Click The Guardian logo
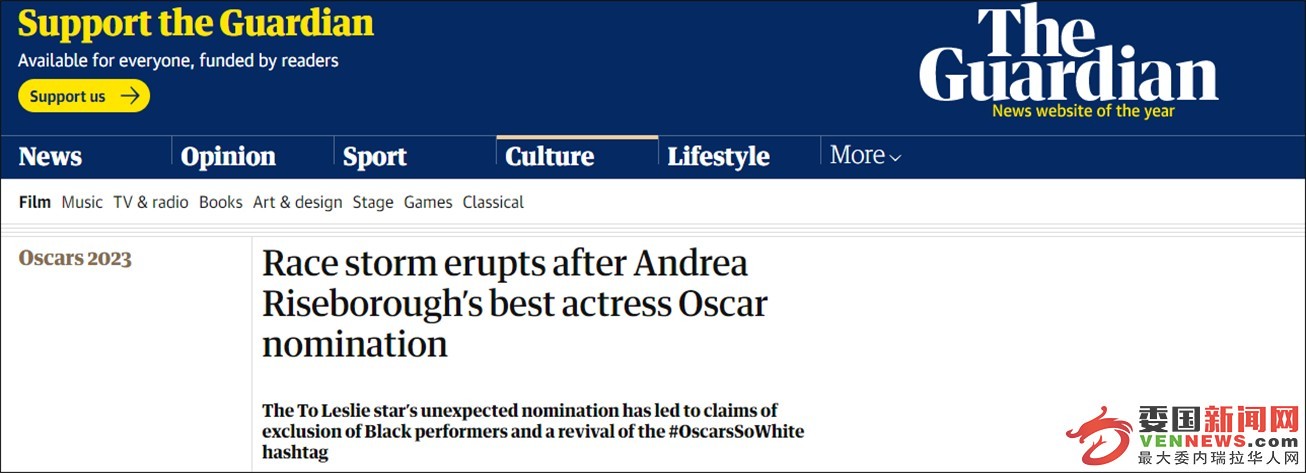1306x473 pixels. coord(1068,55)
